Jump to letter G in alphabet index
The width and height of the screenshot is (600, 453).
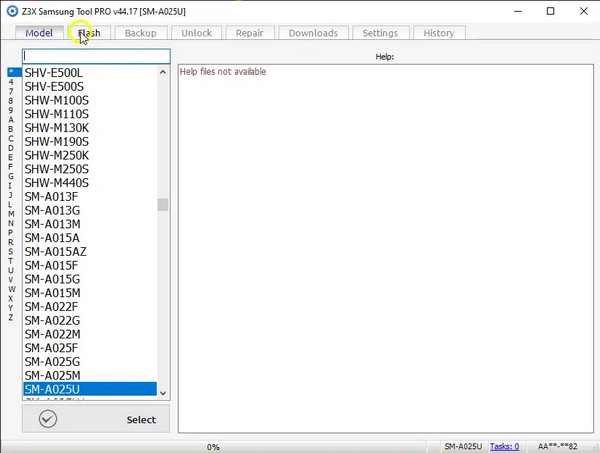11,176
